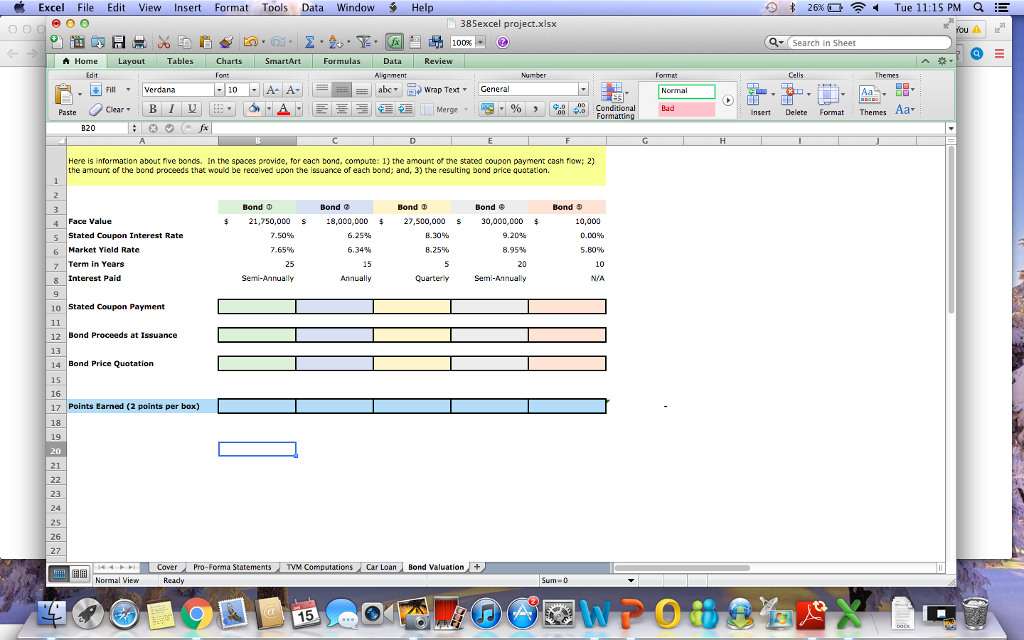1024x640 pixels.
Task: Open the font name dropdown (Verdana)
Action: [x=219, y=90]
